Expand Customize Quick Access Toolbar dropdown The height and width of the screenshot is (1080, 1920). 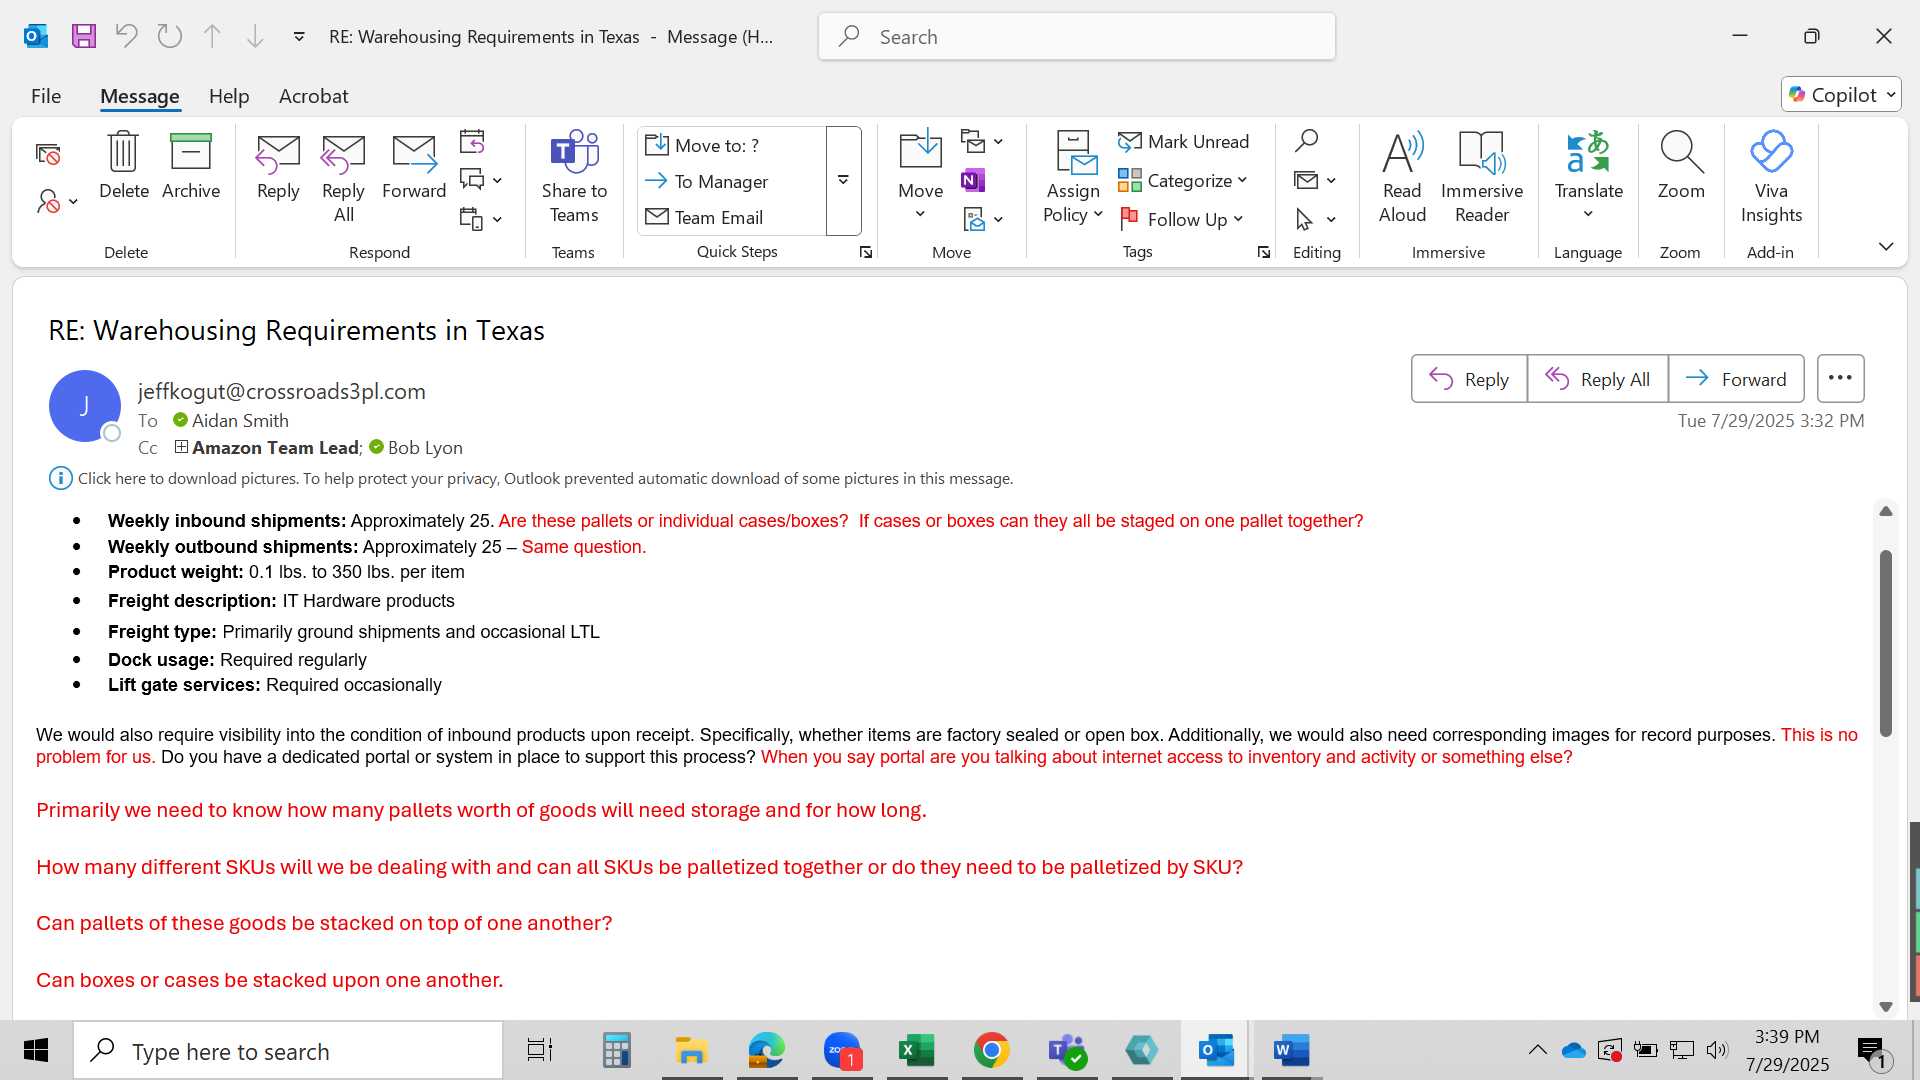(x=299, y=37)
